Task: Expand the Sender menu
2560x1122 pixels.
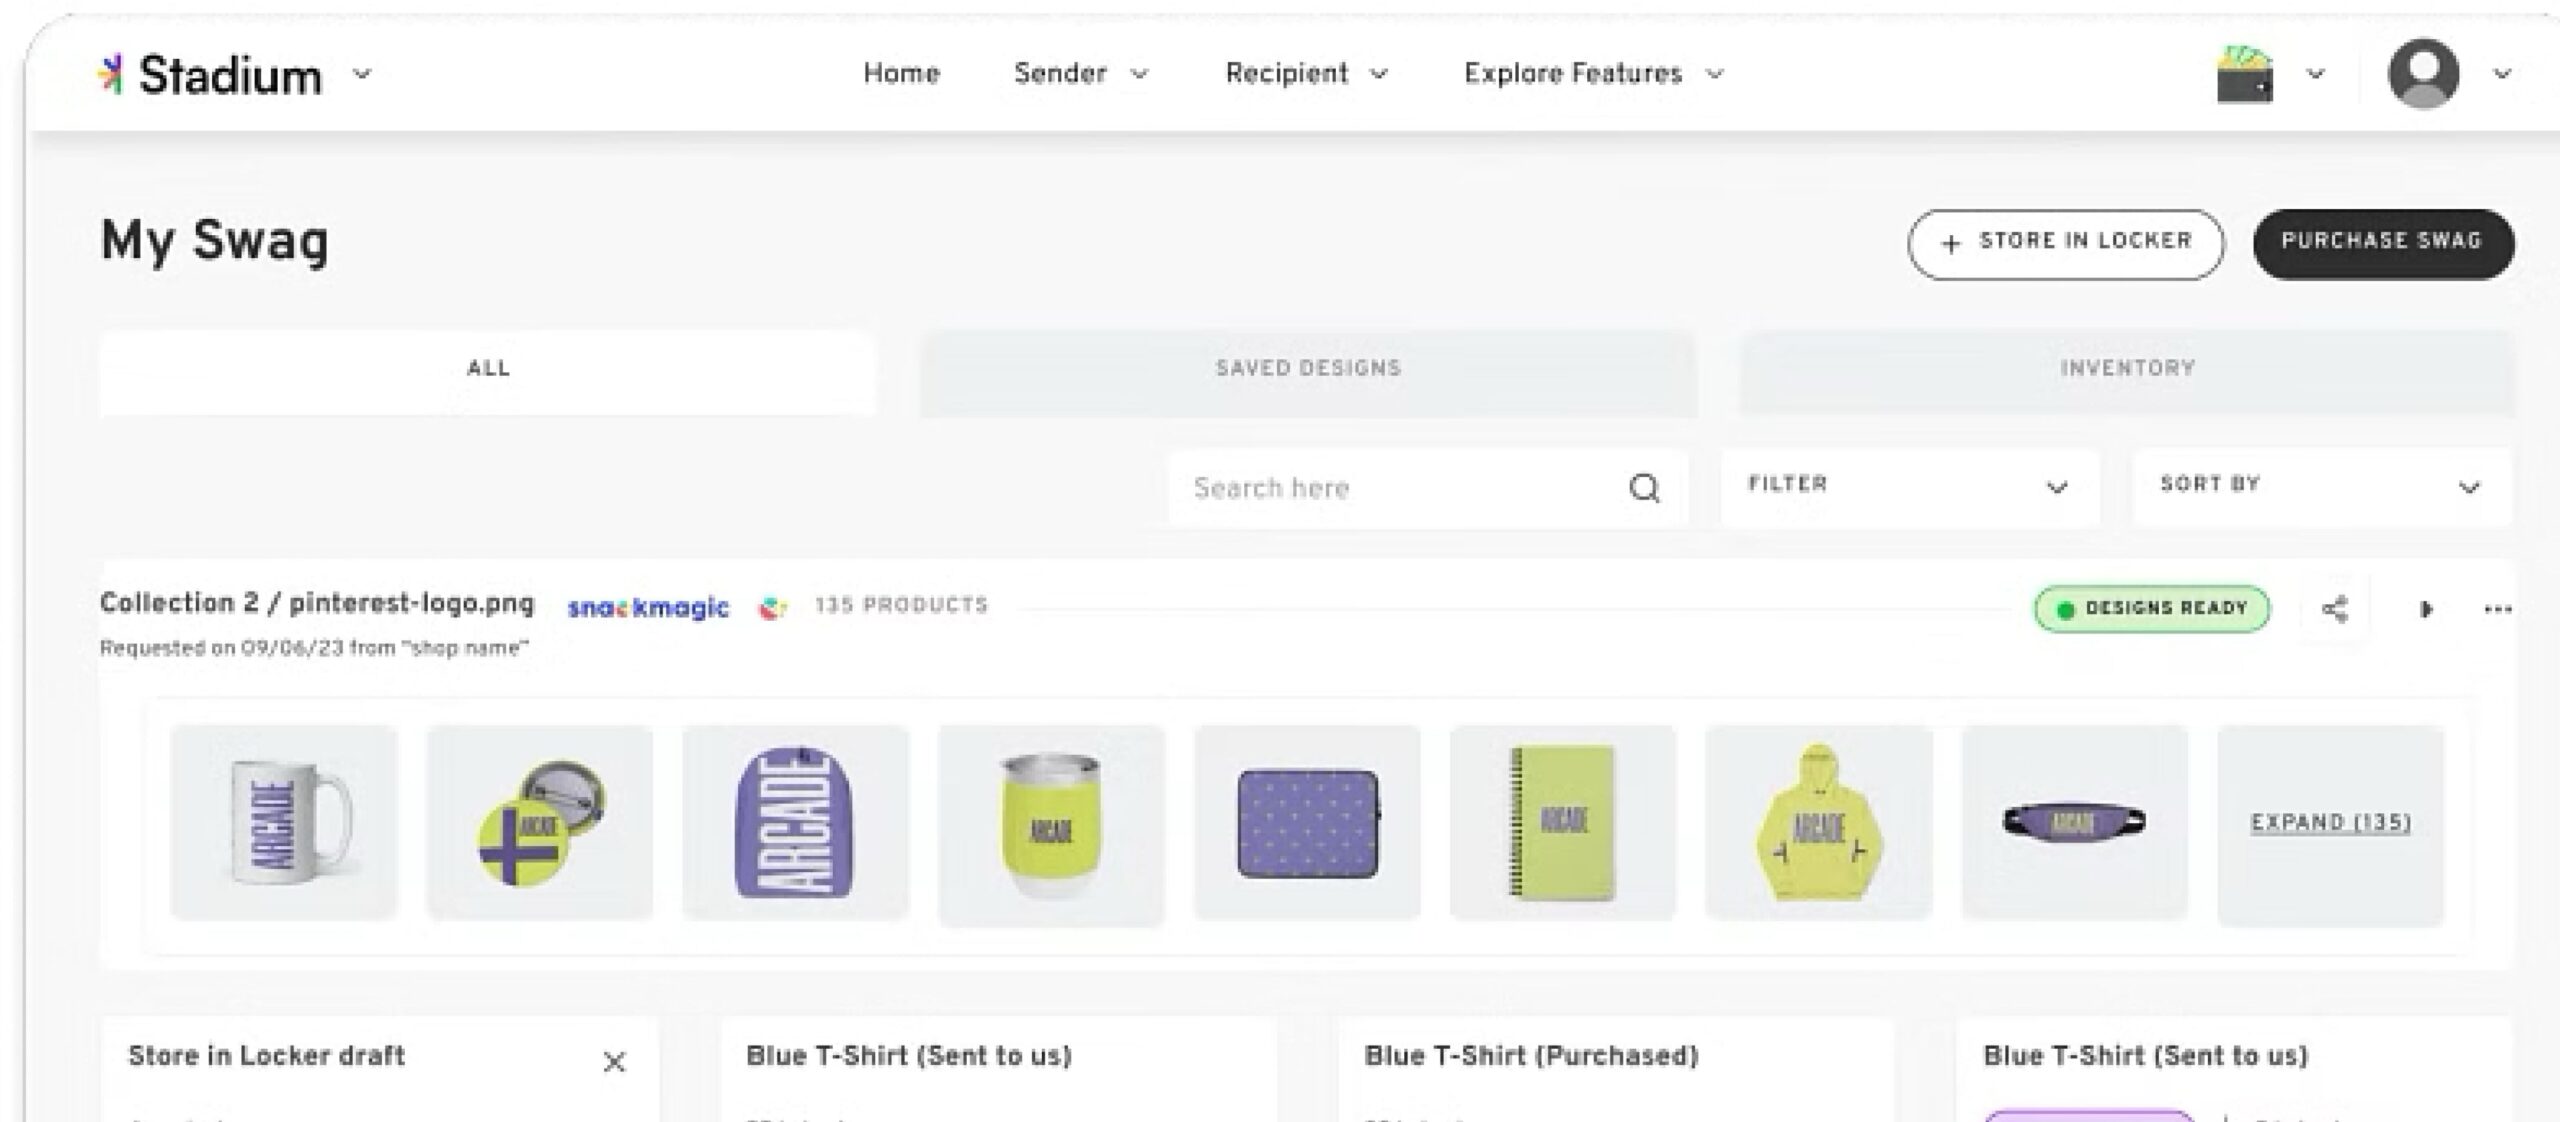Action: [x=1080, y=74]
